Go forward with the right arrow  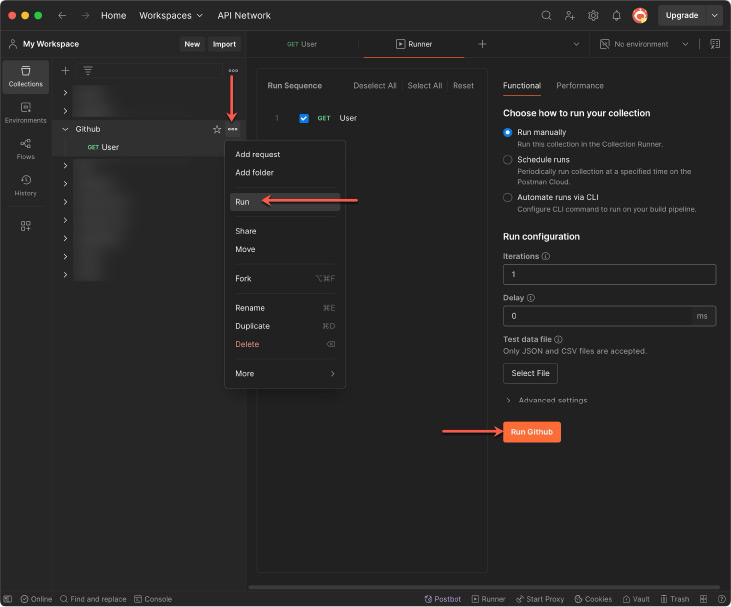point(85,15)
